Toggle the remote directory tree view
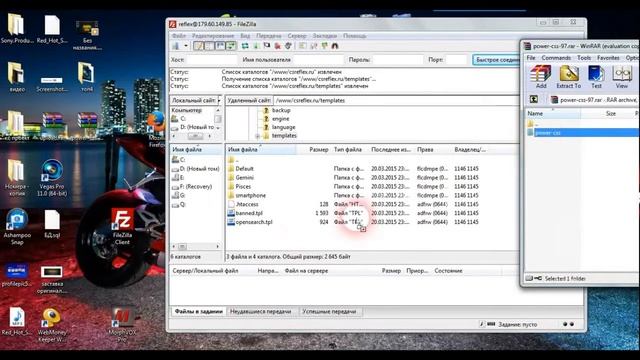 click(x=220, y=46)
